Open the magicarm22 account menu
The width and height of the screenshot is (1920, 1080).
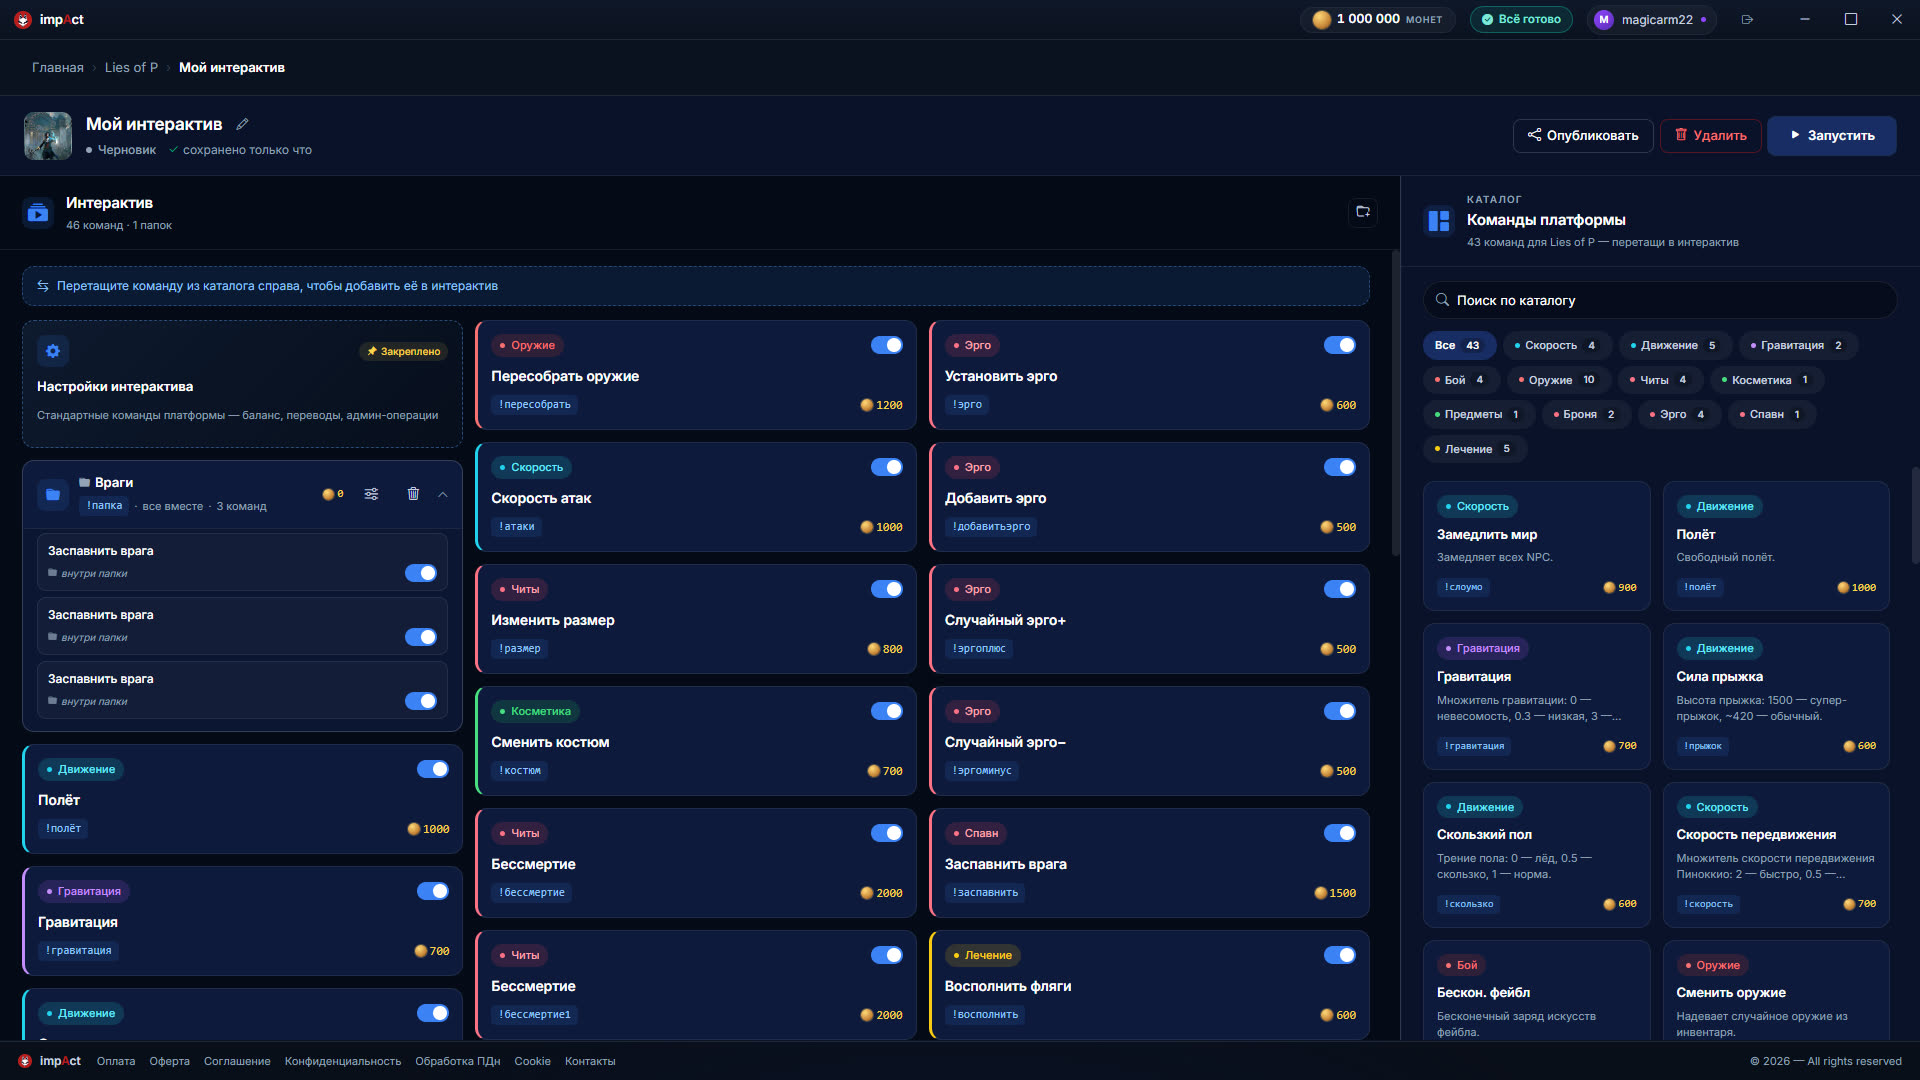coord(1651,19)
